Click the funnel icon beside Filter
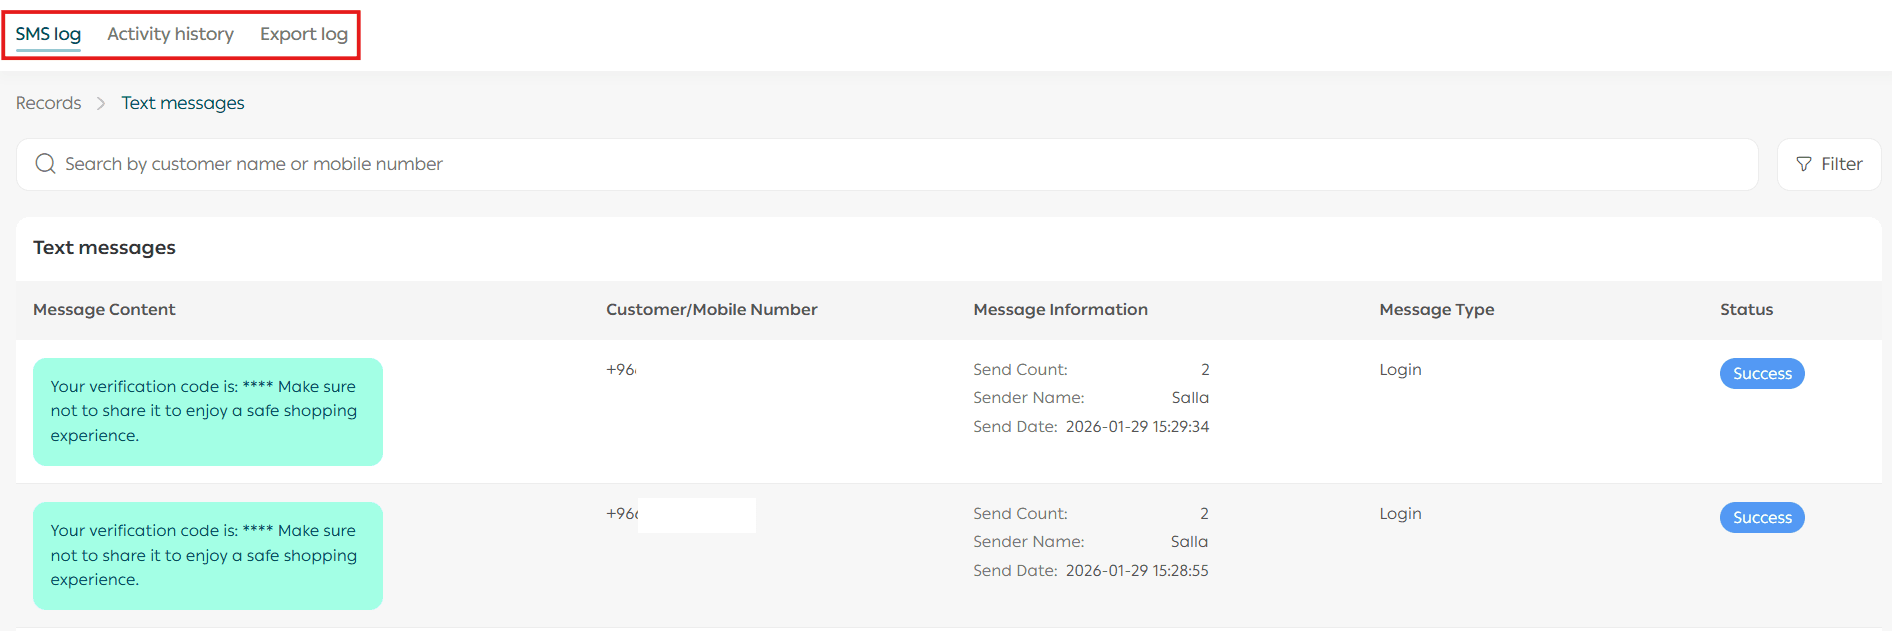This screenshot has height=631, width=1892. [x=1803, y=164]
